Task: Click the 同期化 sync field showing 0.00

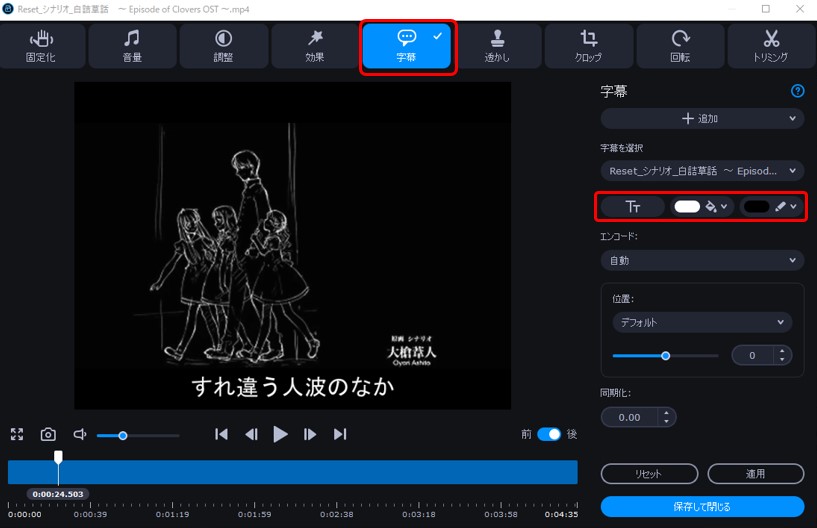Action: [629, 418]
